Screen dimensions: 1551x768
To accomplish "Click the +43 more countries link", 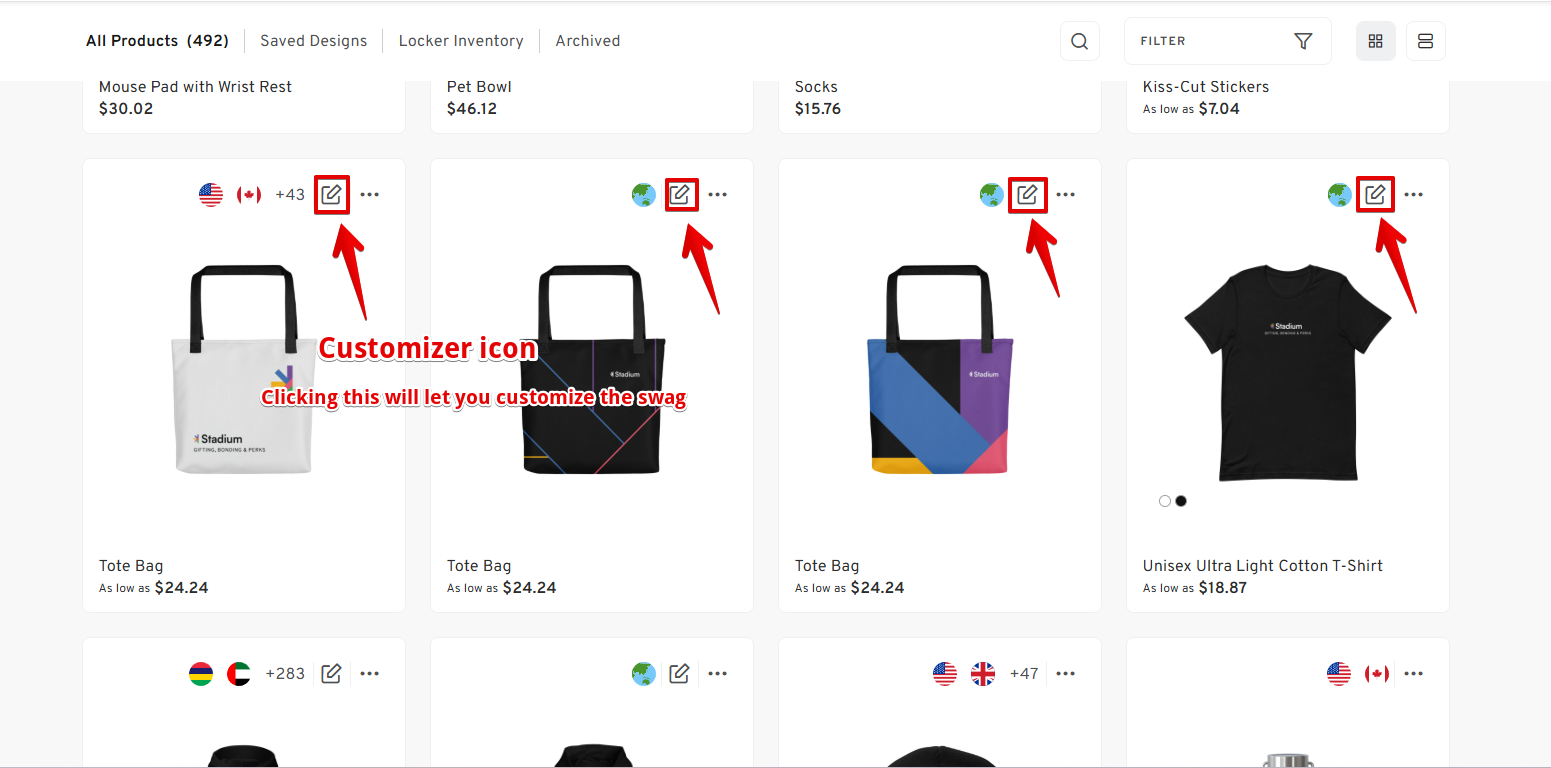I will (290, 195).
